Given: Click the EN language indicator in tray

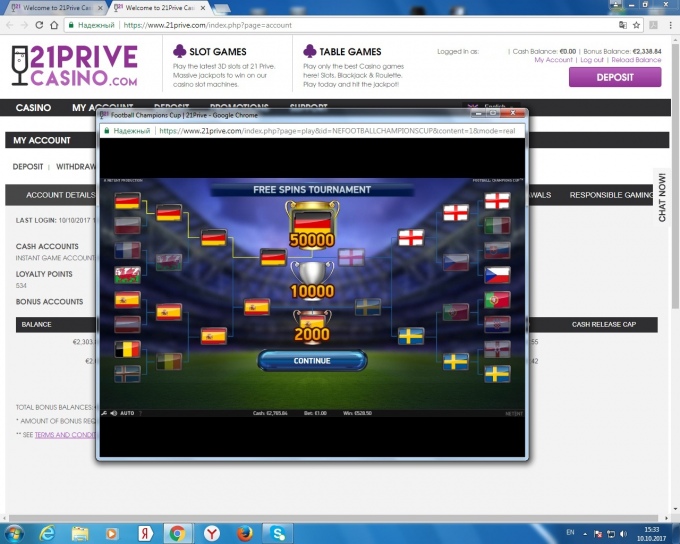Looking at the screenshot, I should 570,532.
